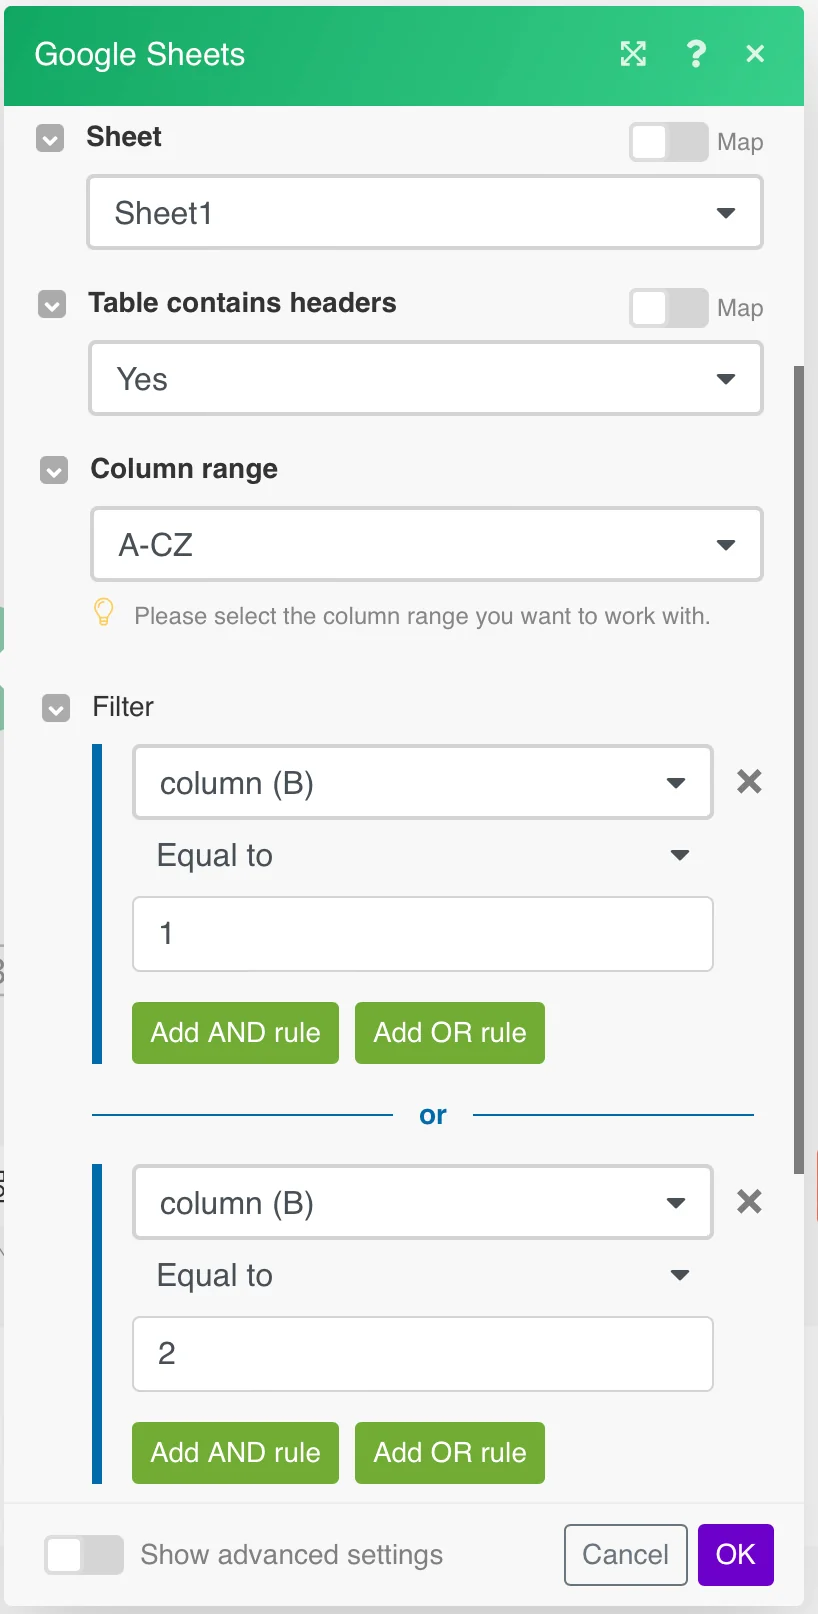Viewport: 818px width, 1614px height.
Task: Collapse the Filter section chevron
Action: click(56, 708)
